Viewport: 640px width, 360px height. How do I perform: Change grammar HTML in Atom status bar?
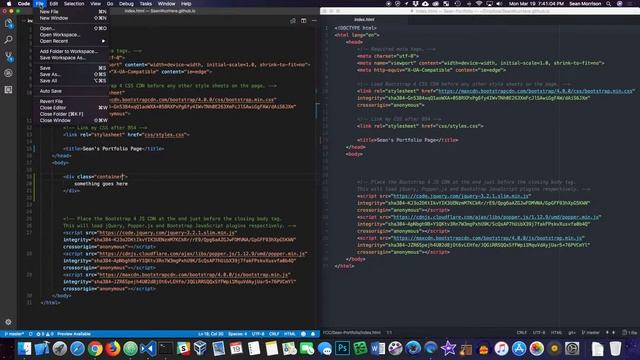coord(556,333)
